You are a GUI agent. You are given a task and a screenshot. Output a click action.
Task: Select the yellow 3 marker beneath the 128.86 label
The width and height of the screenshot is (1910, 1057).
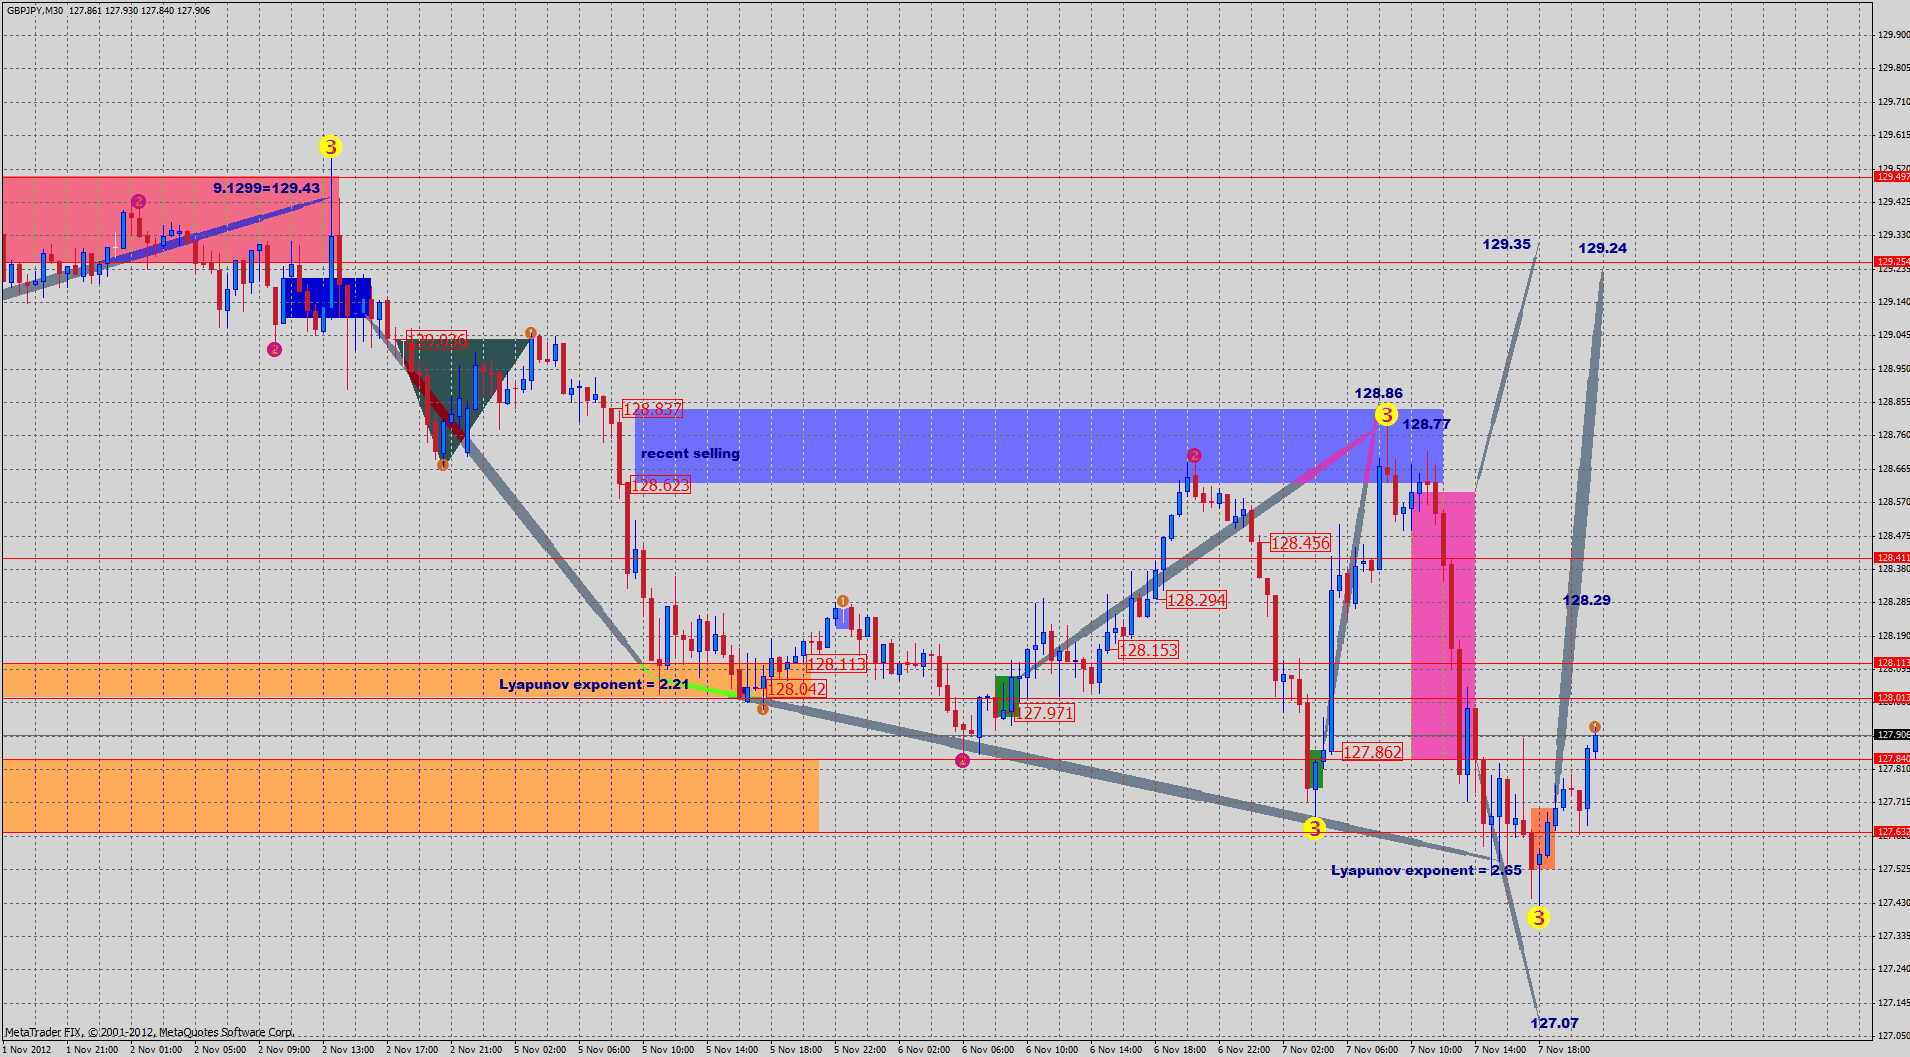click(x=1385, y=414)
